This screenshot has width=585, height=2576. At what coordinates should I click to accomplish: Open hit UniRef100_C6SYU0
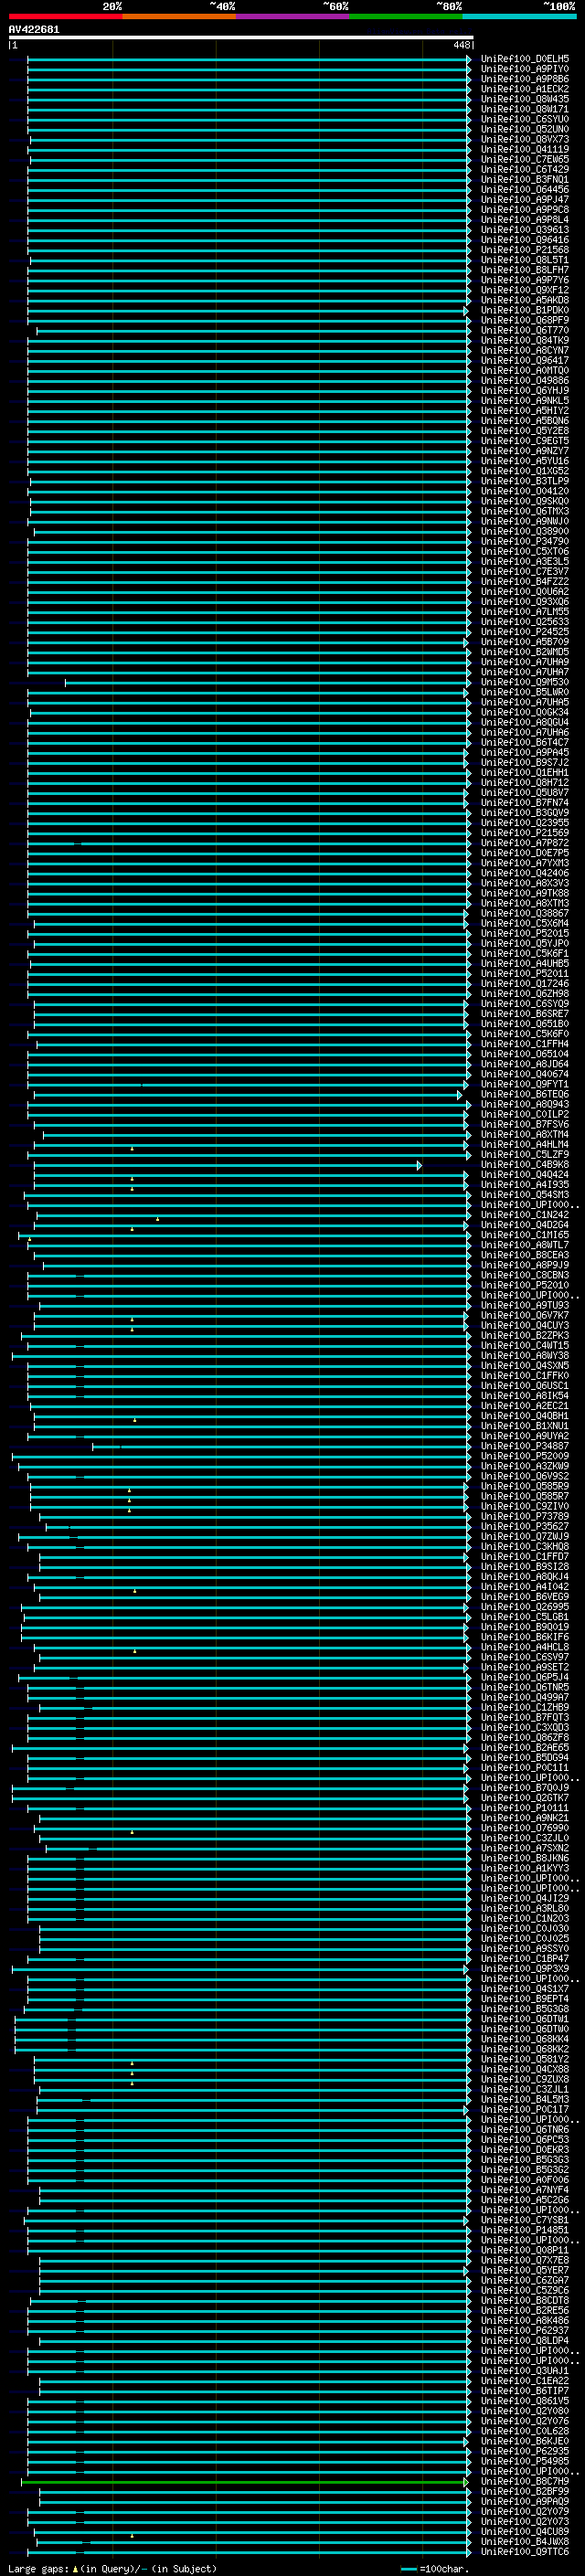pyautogui.click(x=525, y=119)
